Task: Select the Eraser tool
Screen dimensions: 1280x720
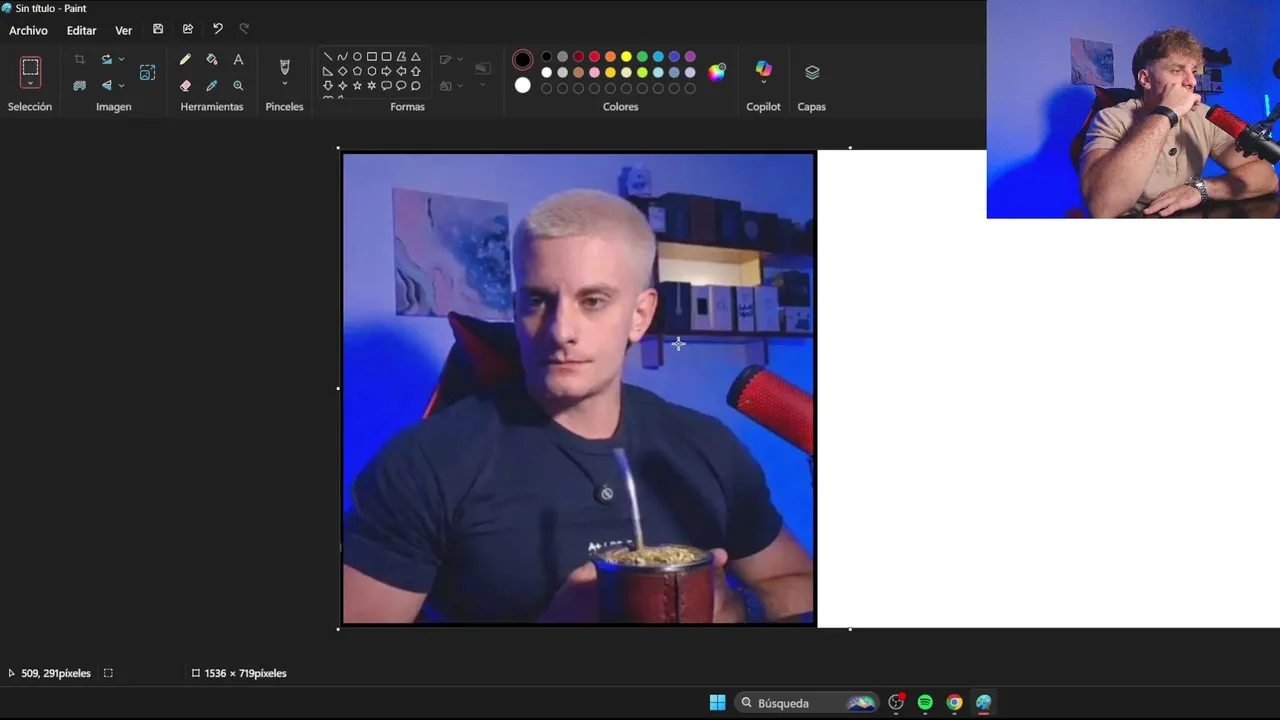Action: pos(185,86)
